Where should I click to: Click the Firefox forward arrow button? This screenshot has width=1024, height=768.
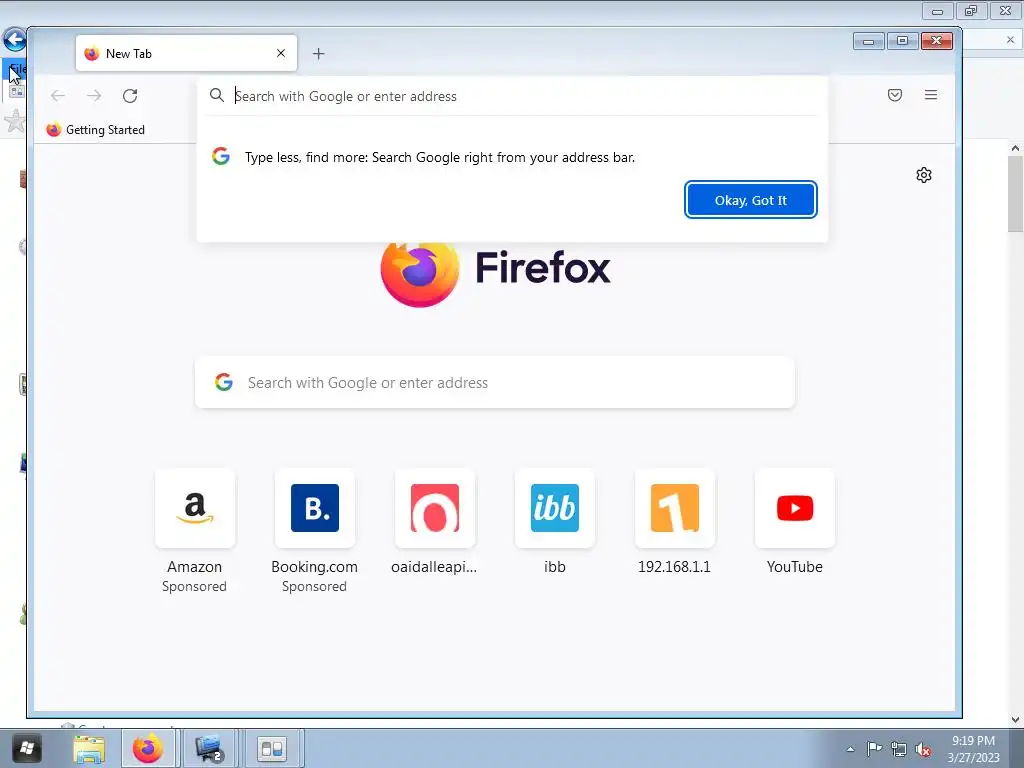(94, 96)
